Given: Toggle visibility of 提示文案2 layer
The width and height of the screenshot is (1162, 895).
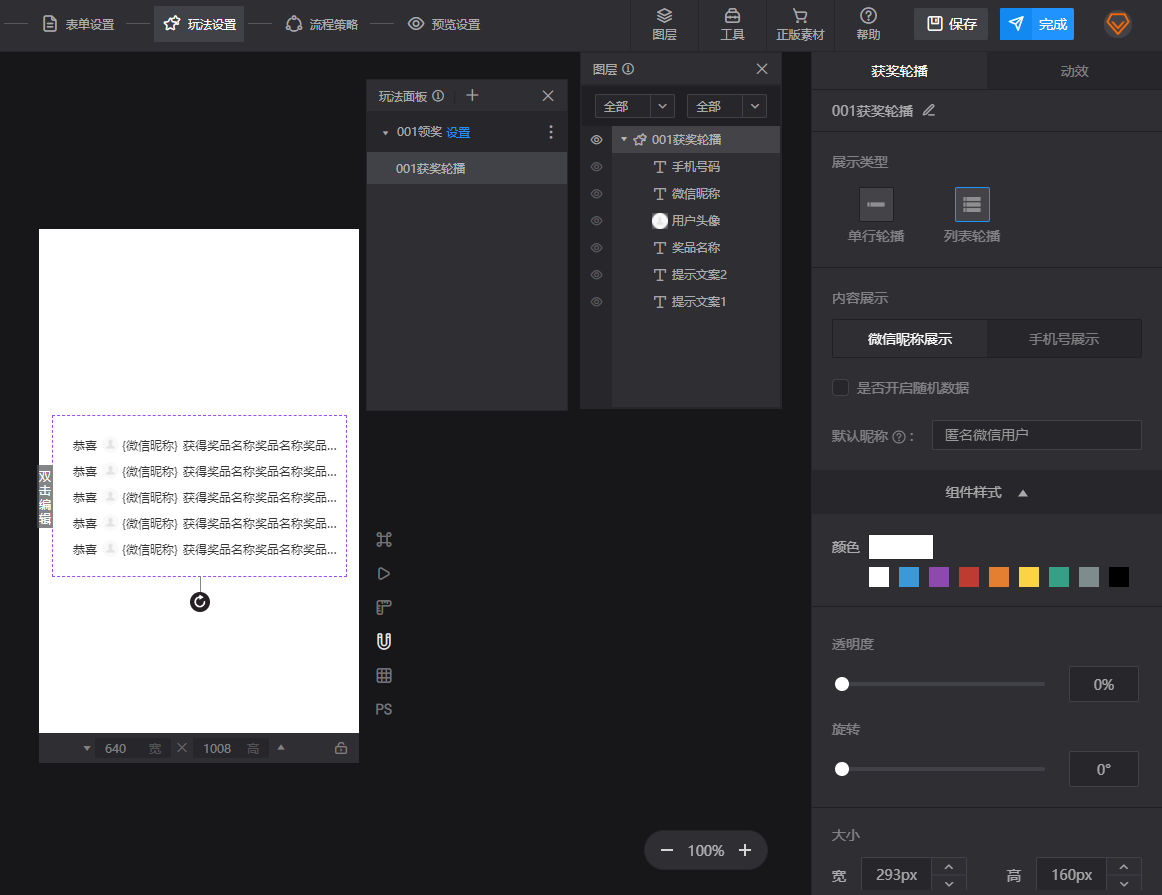Looking at the screenshot, I should click(597, 275).
